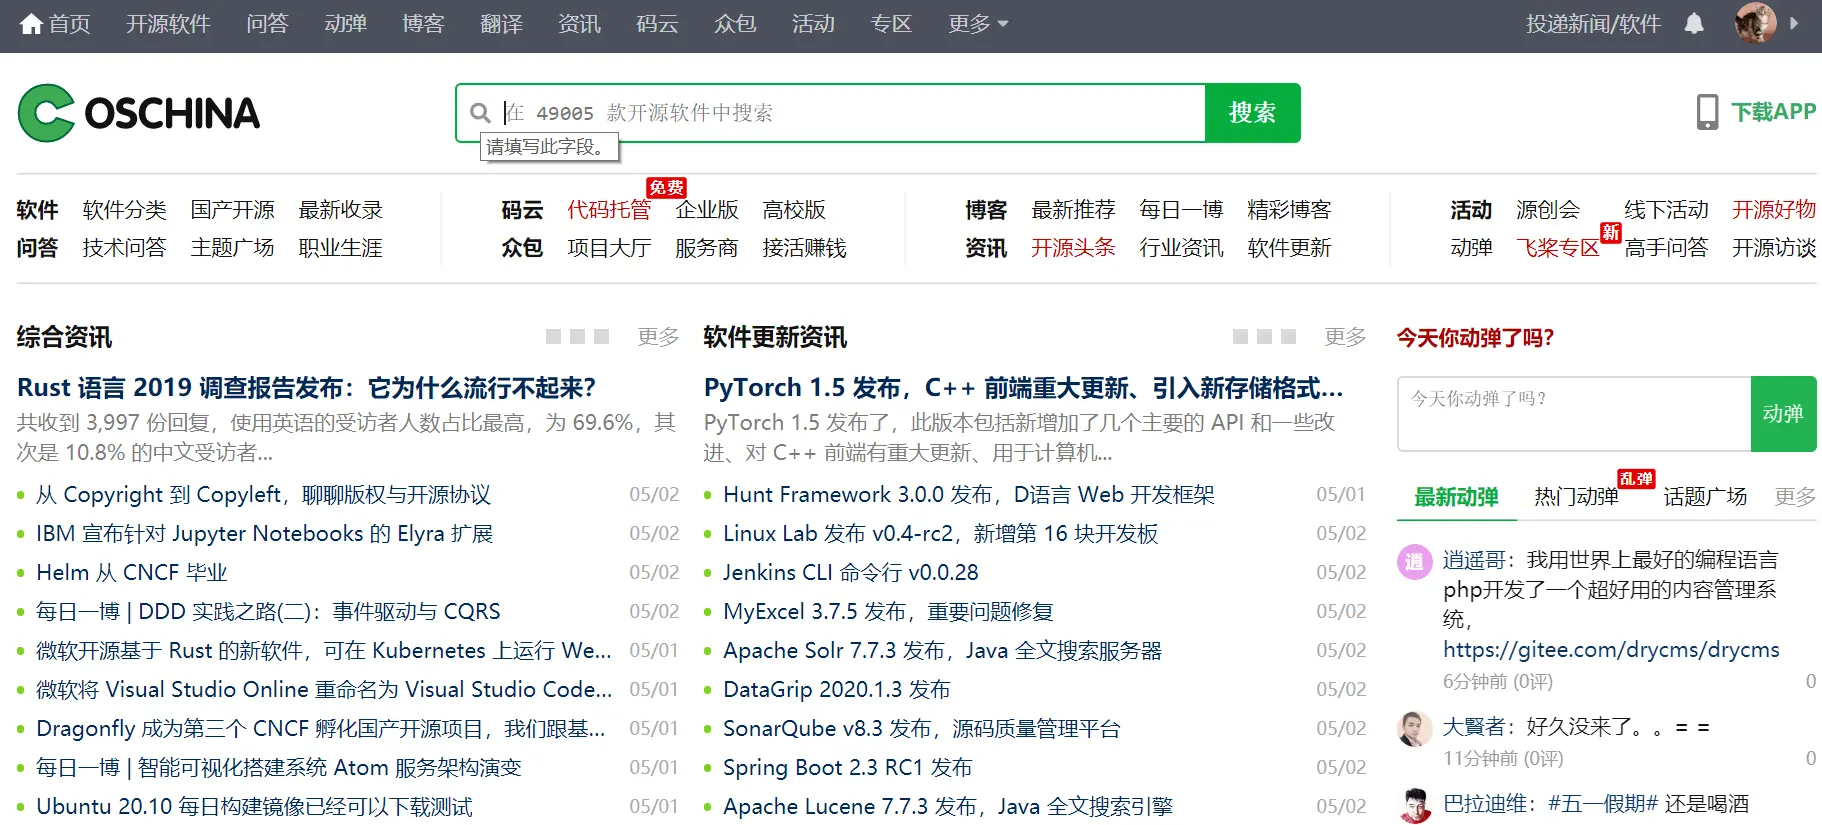
Task: Open 源创会 link
Action: tap(1547, 210)
